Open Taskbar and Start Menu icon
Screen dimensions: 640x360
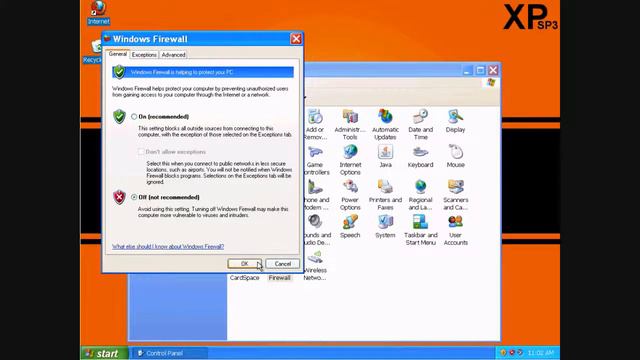click(x=420, y=222)
